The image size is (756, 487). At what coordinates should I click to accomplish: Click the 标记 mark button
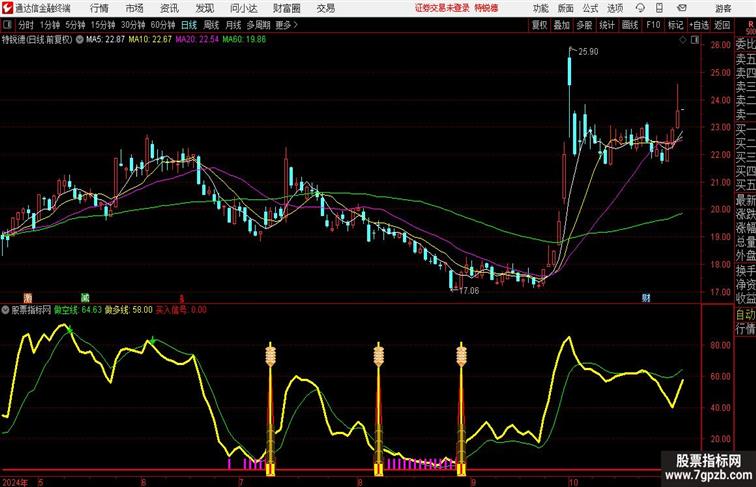675,25
